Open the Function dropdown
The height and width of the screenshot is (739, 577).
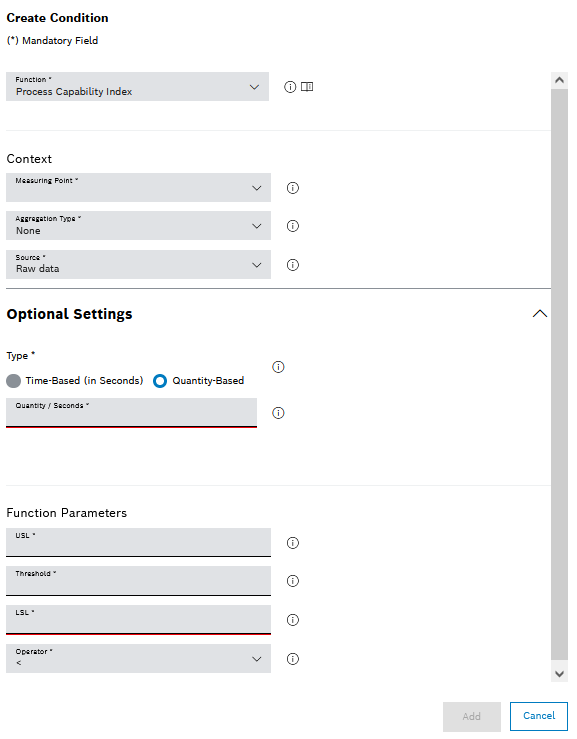tap(137, 86)
